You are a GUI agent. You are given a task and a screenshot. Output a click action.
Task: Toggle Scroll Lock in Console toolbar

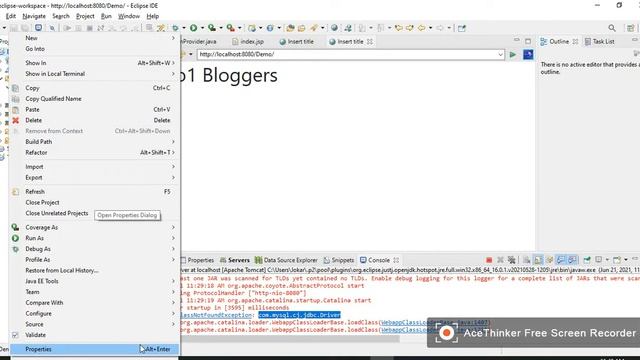tap(538, 260)
